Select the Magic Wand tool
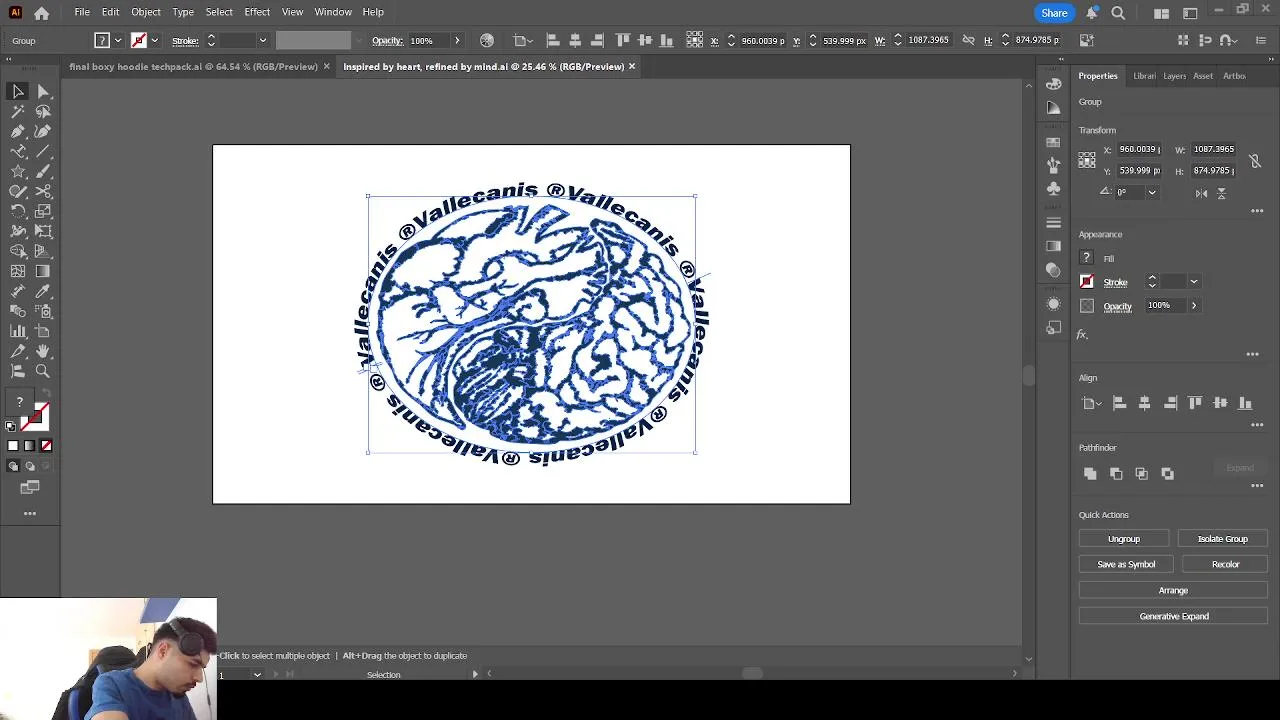1280x720 pixels. coord(18,111)
